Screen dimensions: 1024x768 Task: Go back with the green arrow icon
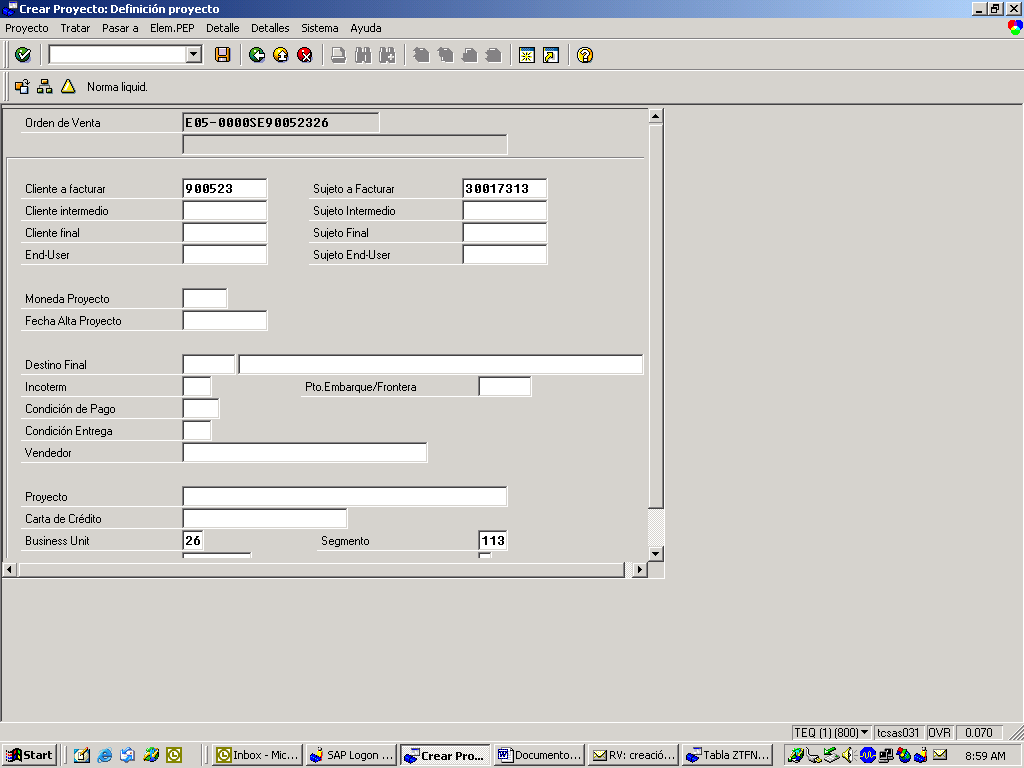click(x=257, y=55)
